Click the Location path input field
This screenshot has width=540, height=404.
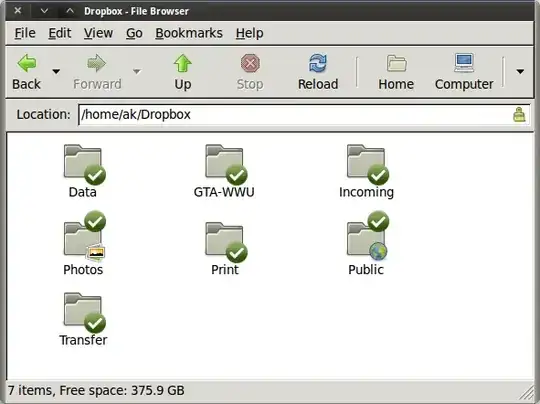[x=304, y=115]
